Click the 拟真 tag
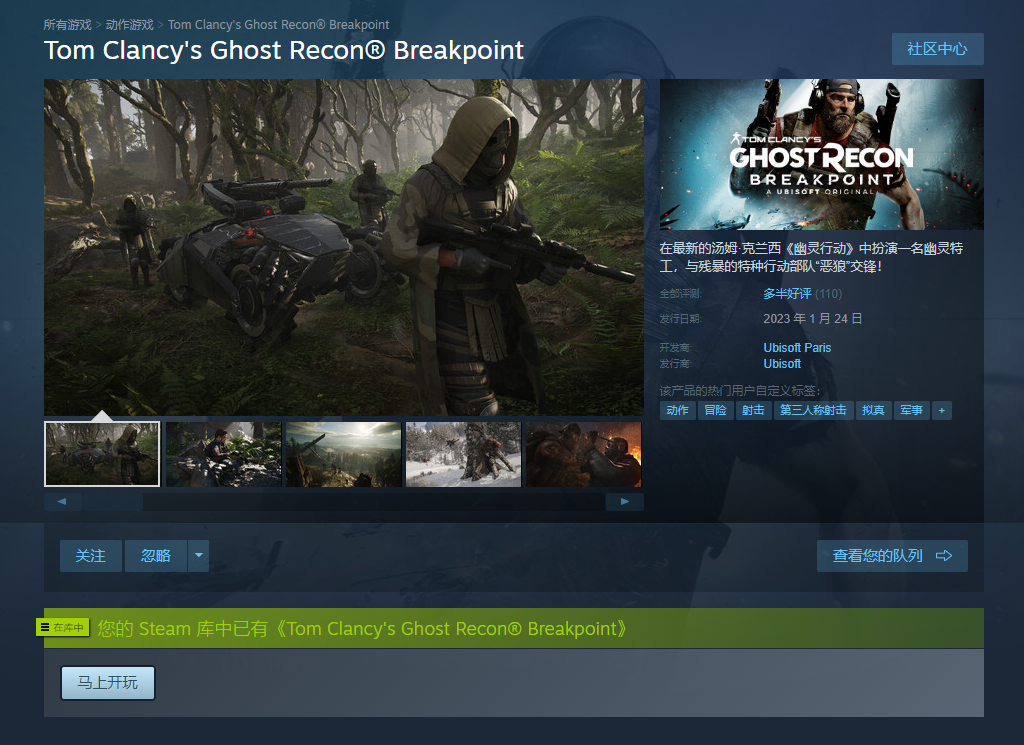Viewport: 1024px width, 745px height. pos(873,410)
